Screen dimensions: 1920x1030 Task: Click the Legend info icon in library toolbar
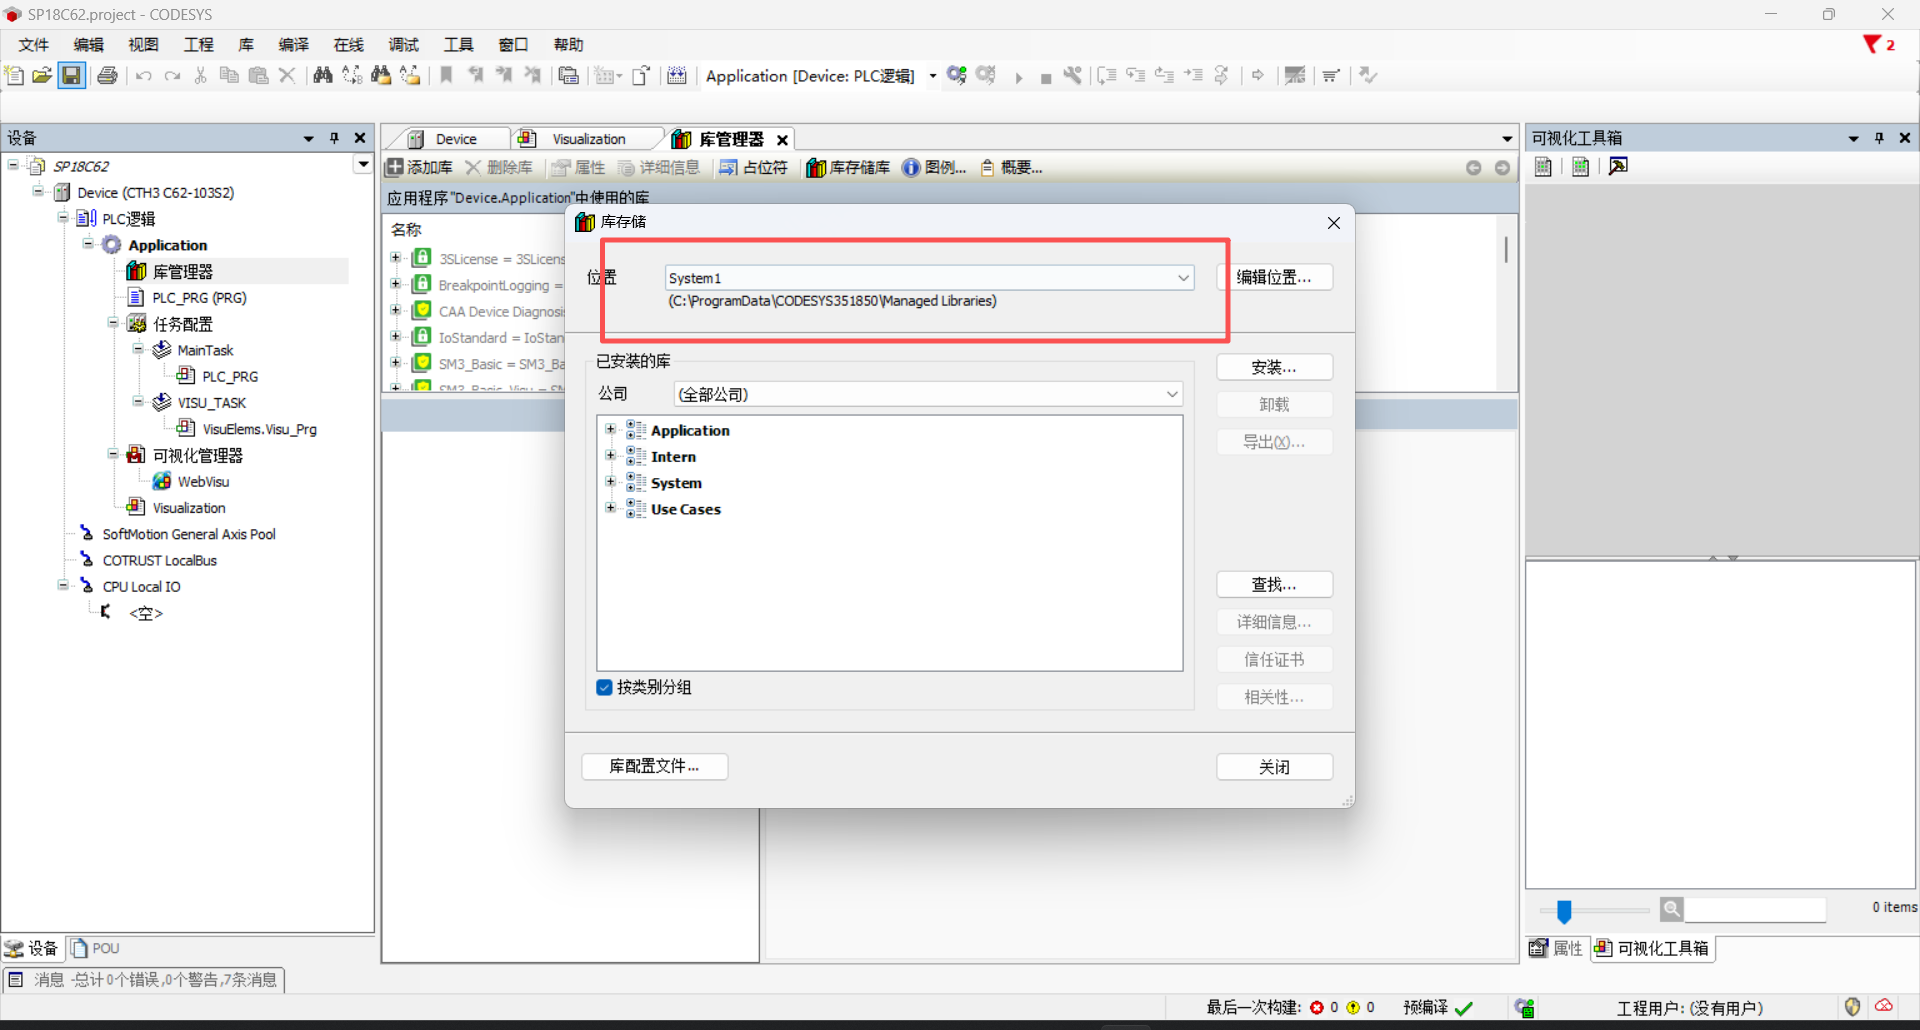pyautogui.click(x=934, y=167)
